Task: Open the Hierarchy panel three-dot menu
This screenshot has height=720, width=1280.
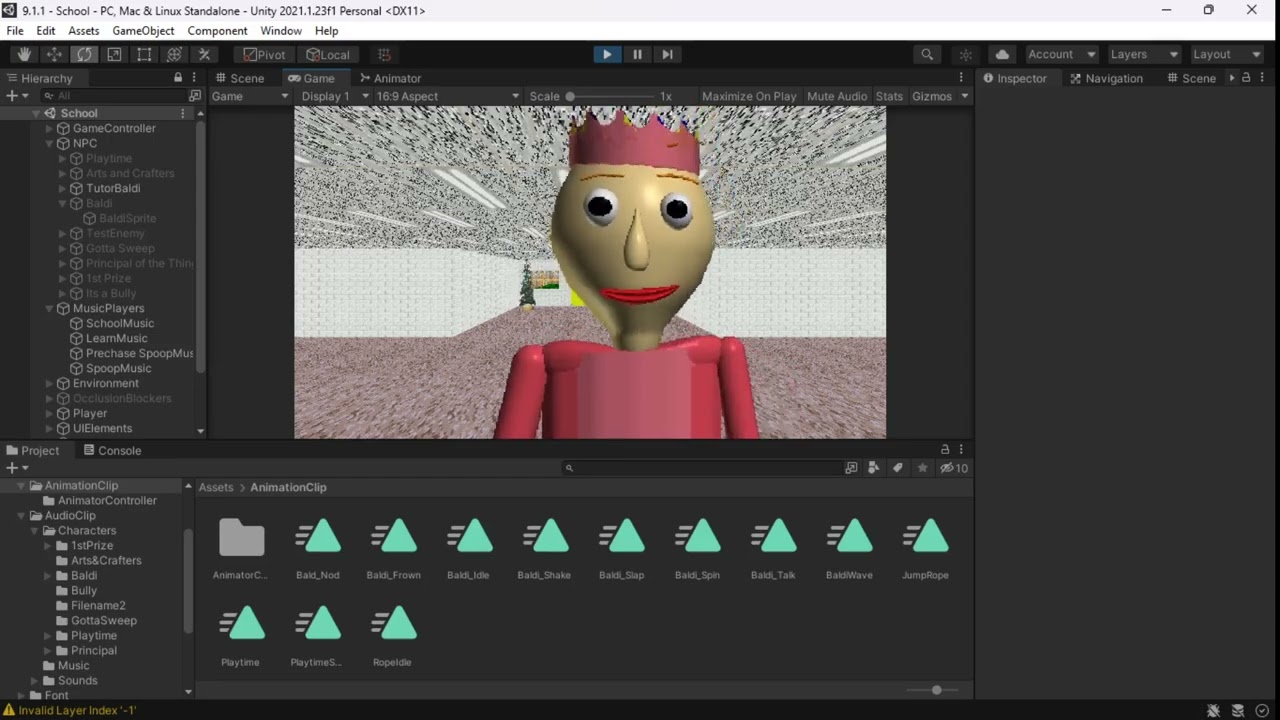Action: click(194, 78)
